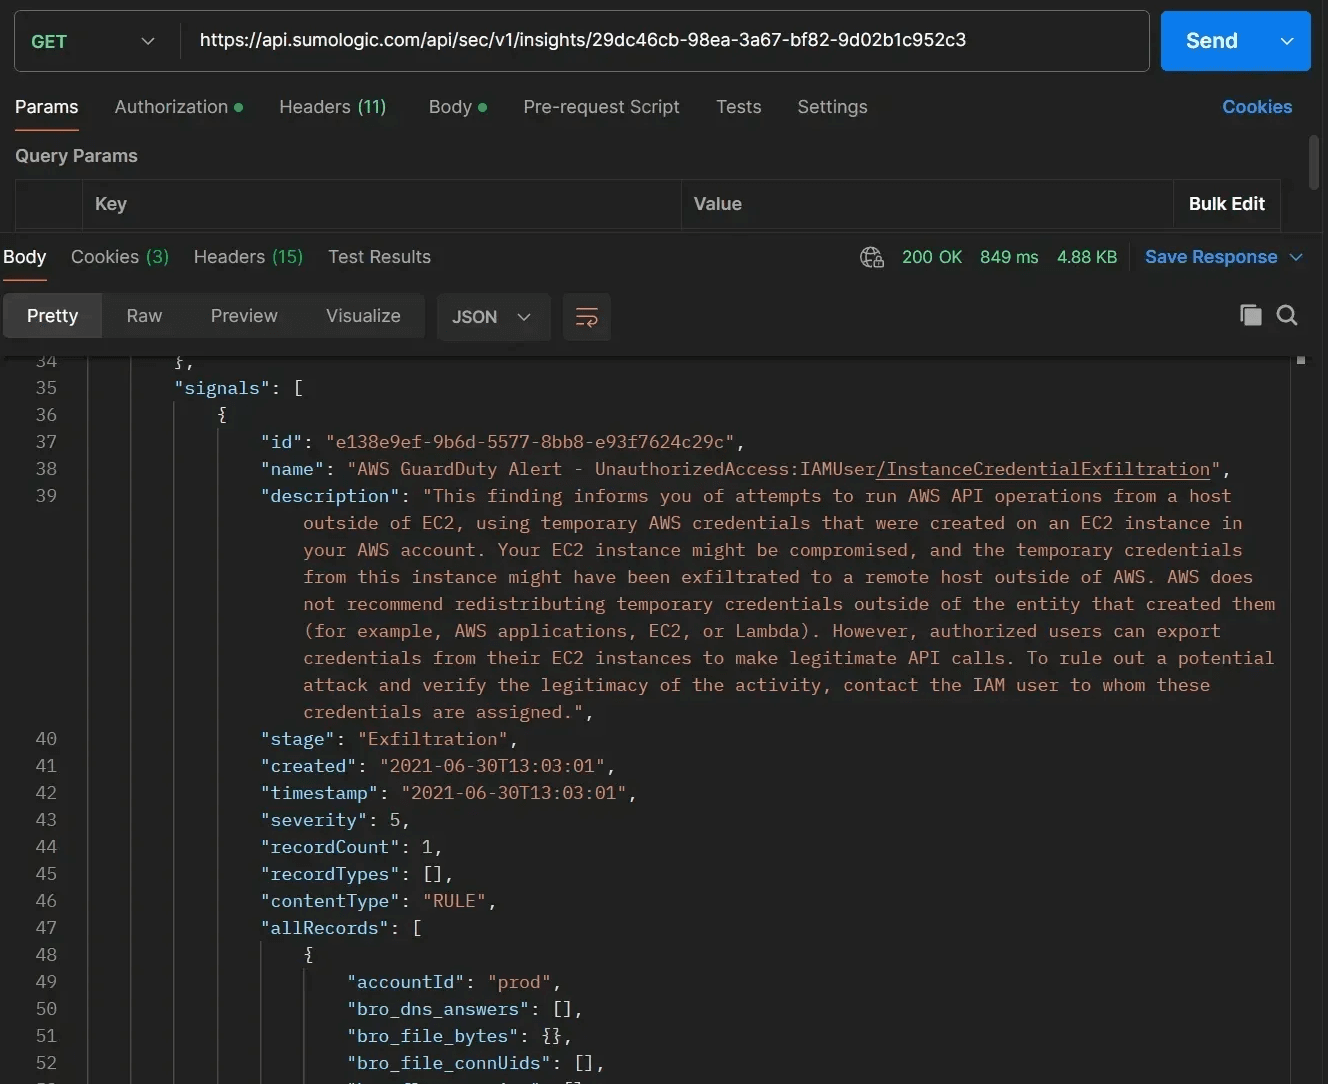Copy the response body with the copy icon
This screenshot has height=1084, width=1328.
click(1250, 316)
